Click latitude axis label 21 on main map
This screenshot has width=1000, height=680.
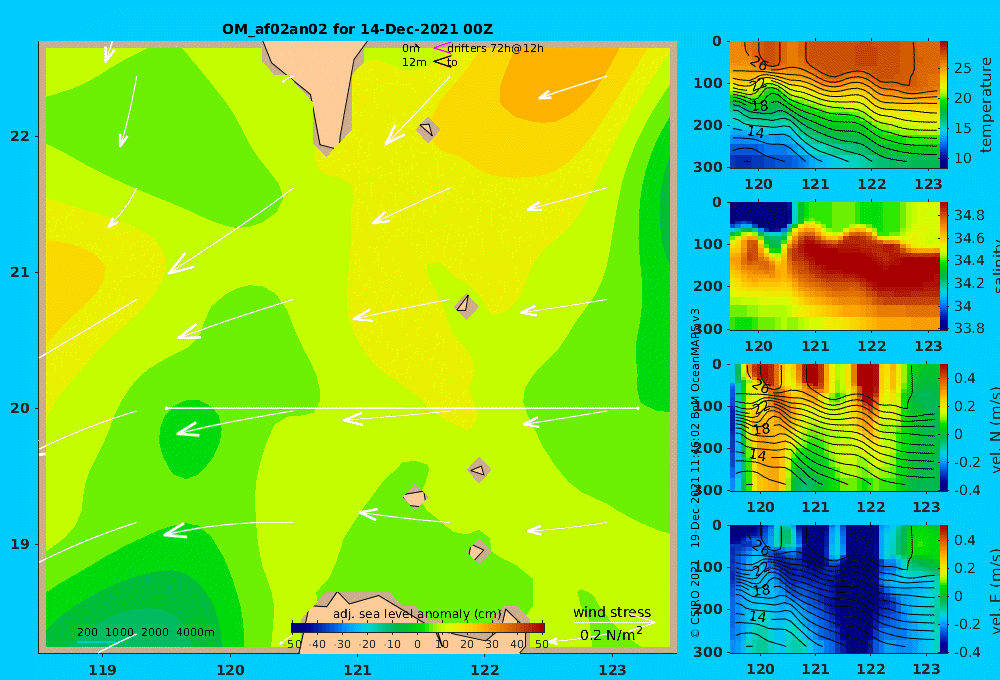[20, 272]
